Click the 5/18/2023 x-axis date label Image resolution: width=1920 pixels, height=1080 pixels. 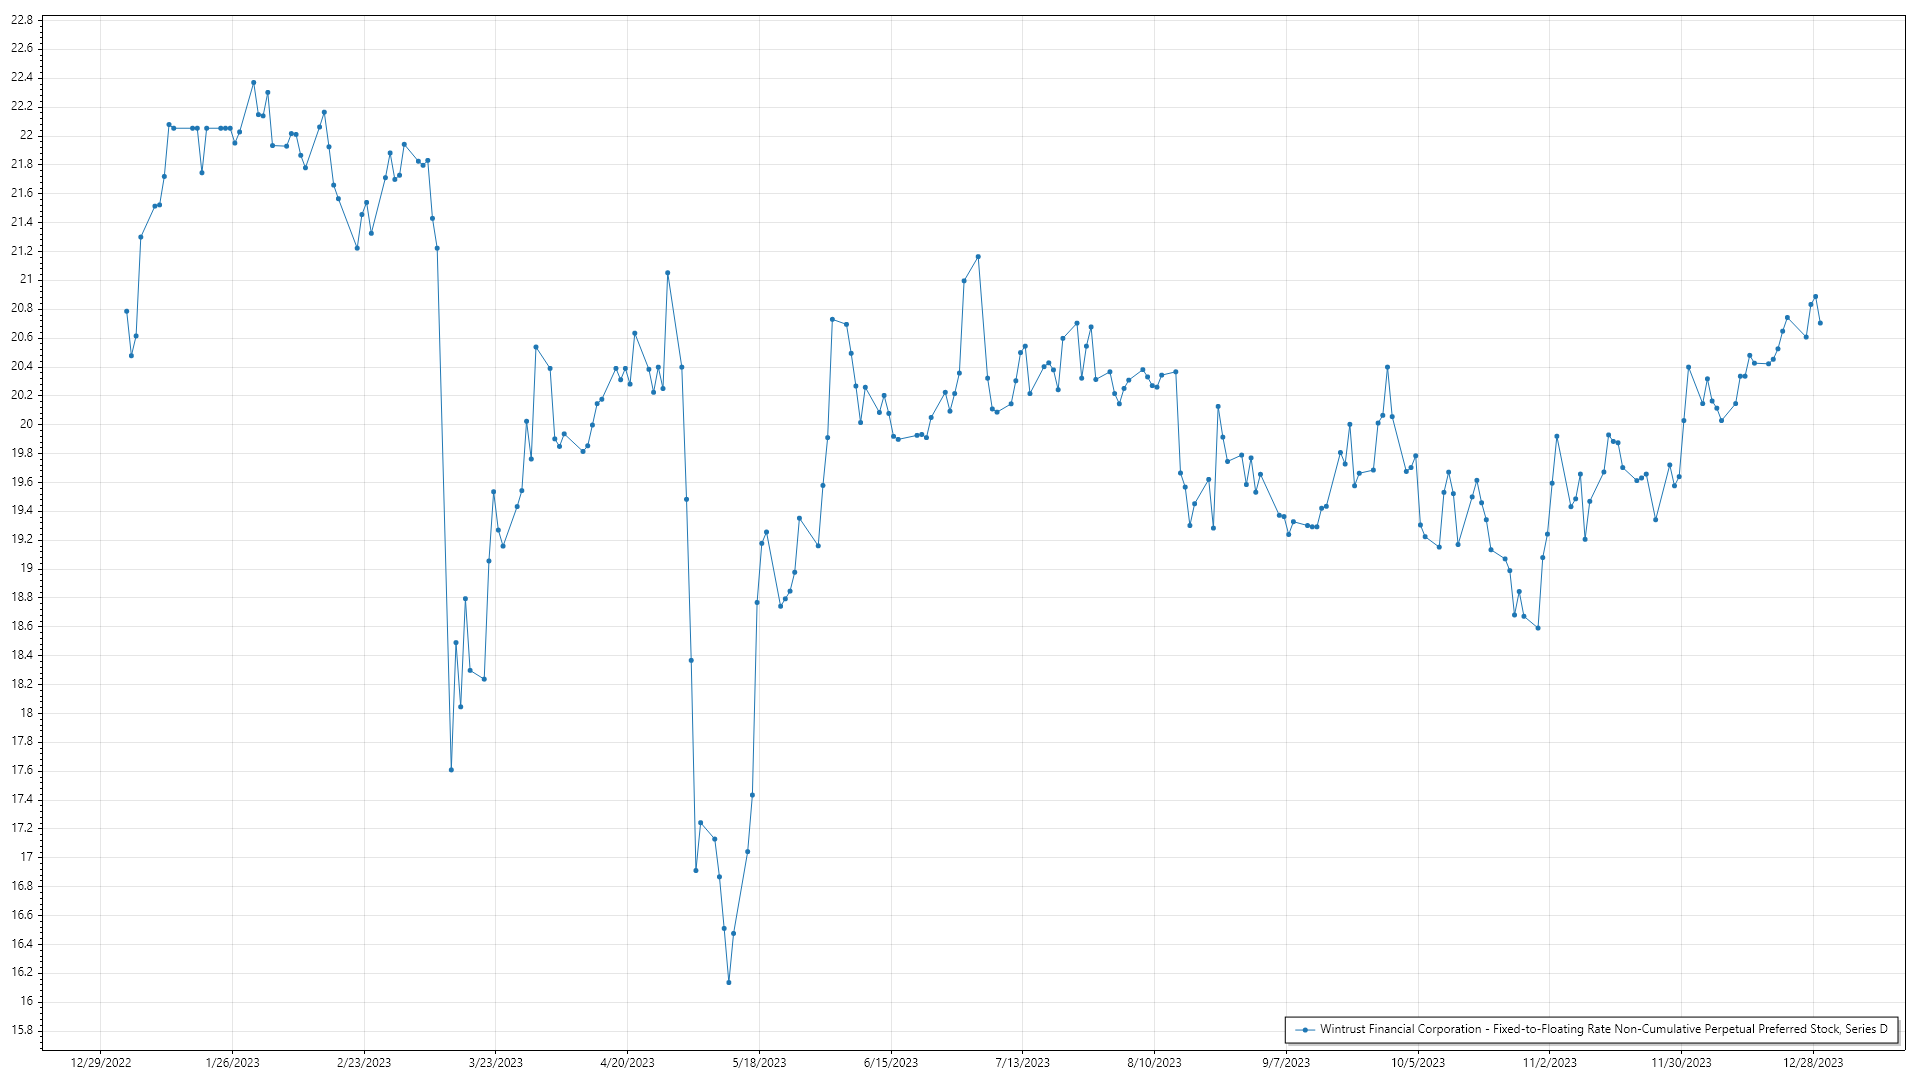[x=759, y=1063]
